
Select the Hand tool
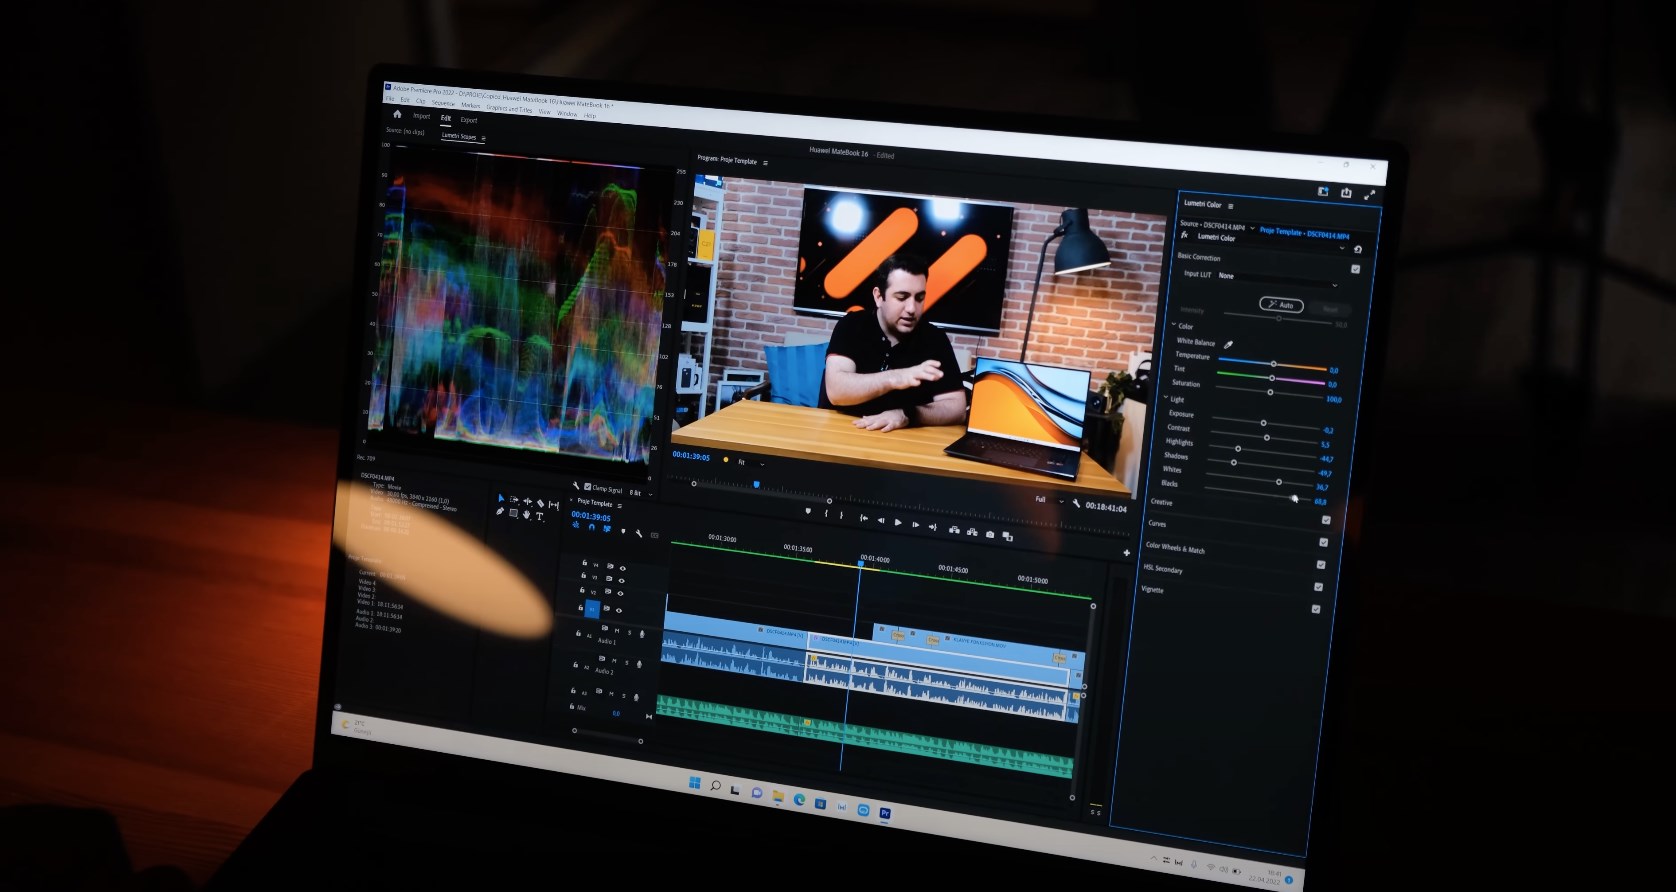526,515
